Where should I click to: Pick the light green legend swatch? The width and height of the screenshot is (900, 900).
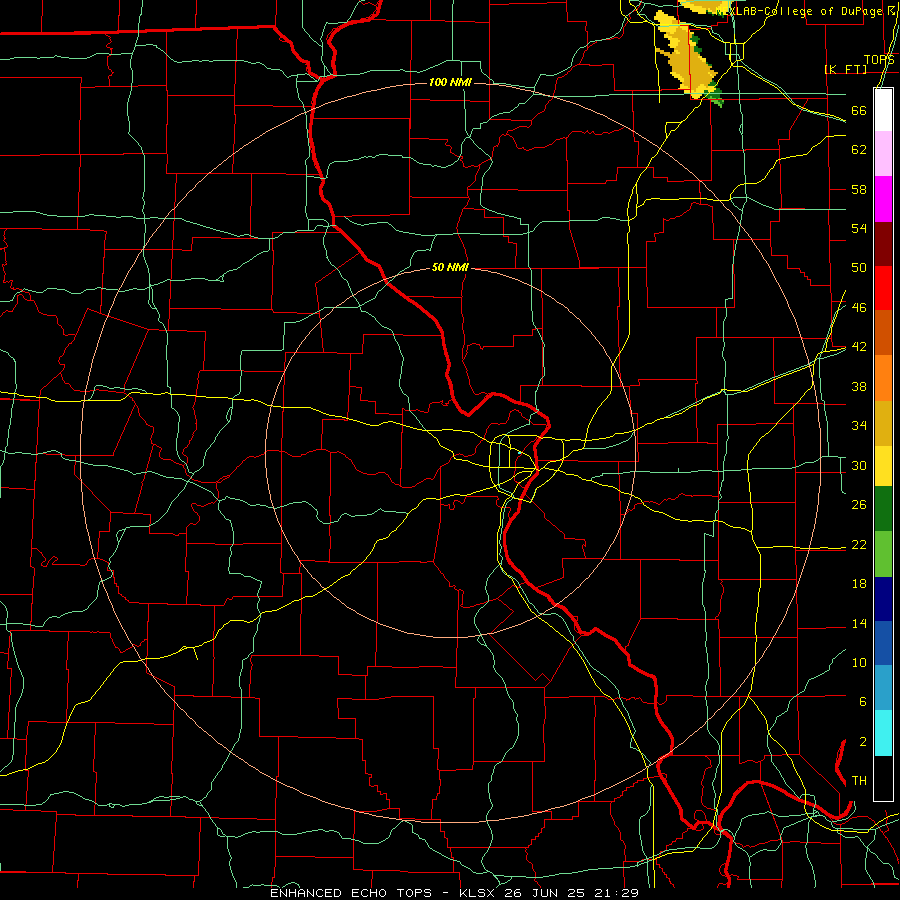pyautogui.click(x=883, y=554)
